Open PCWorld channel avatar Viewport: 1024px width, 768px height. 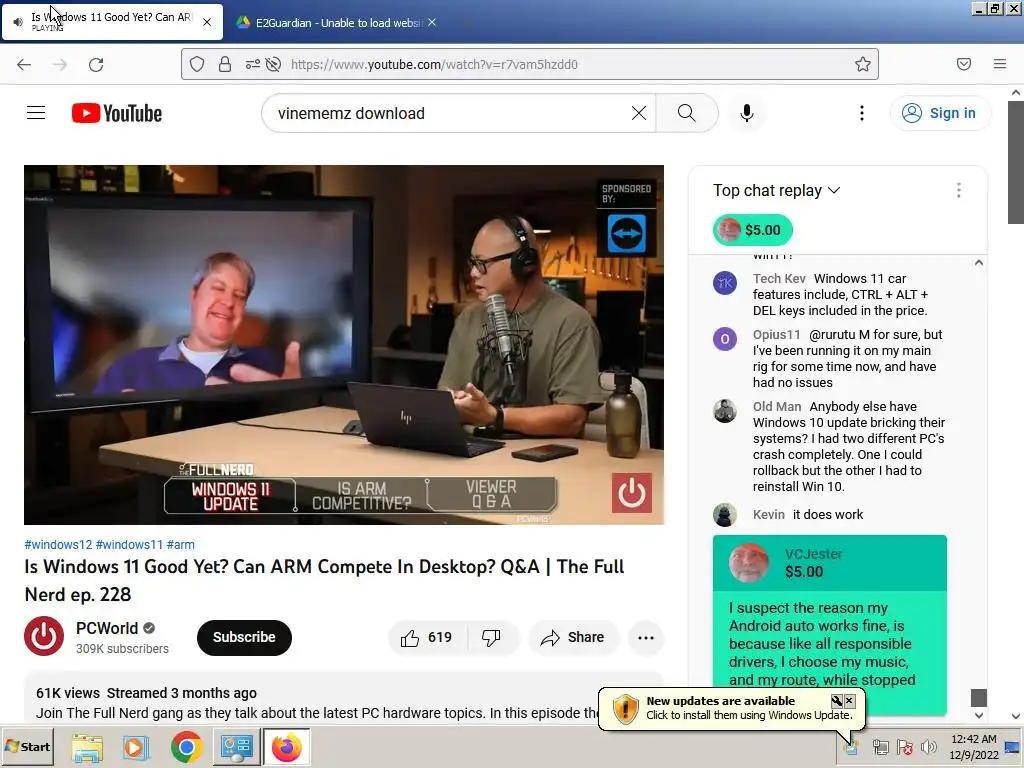44,636
